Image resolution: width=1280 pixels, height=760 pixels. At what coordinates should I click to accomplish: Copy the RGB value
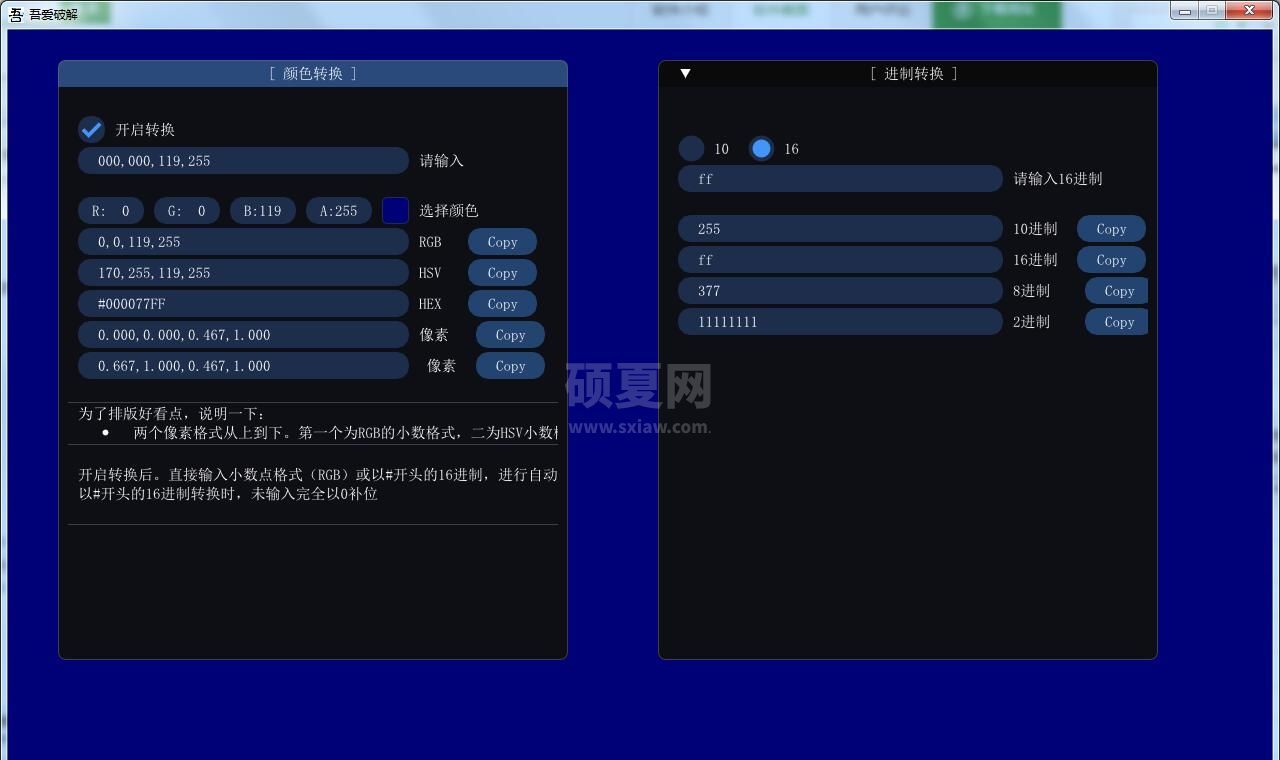coord(502,242)
